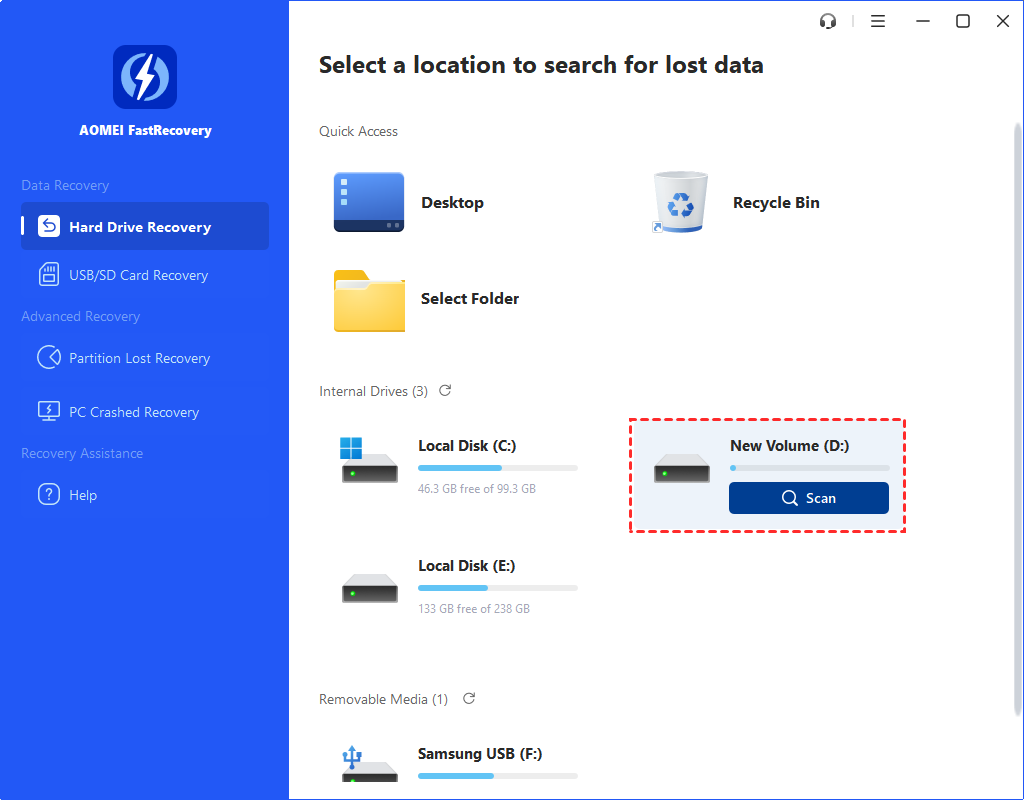Click Local Disk (E:) usage bar
The width and height of the screenshot is (1024, 800).
click(498, 588)
